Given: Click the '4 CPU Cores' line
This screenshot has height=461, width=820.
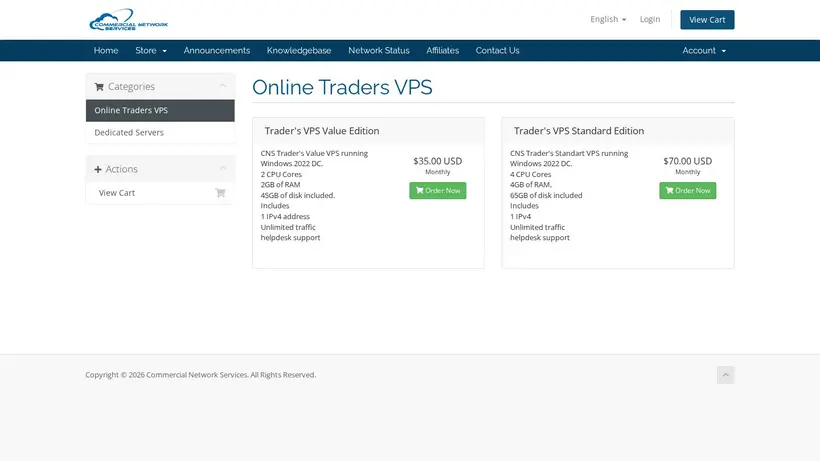Looking at the screenshot, I should click(530, 175).
